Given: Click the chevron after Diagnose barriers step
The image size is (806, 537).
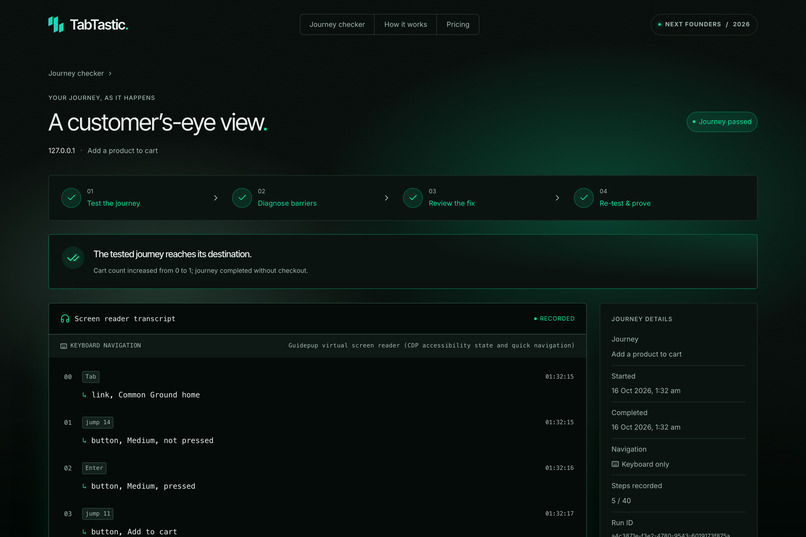Looking at the screenshot, I should coord(387,198).
